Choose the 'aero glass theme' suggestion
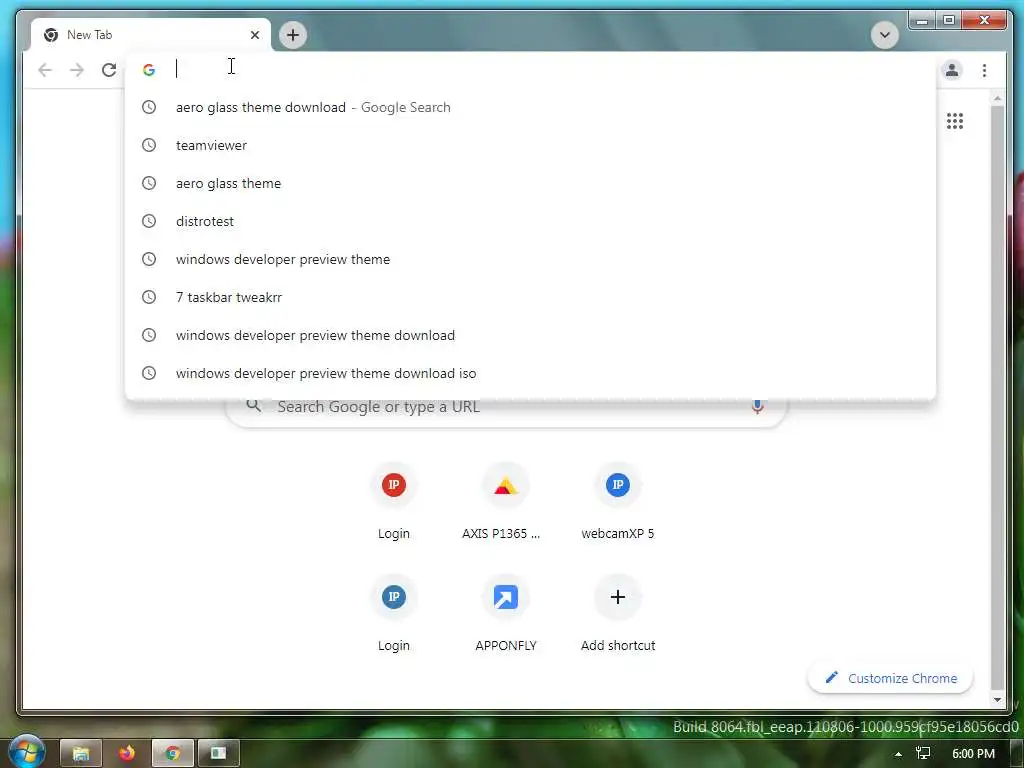This screenshot has height=768, width=1024. [530, 183]
